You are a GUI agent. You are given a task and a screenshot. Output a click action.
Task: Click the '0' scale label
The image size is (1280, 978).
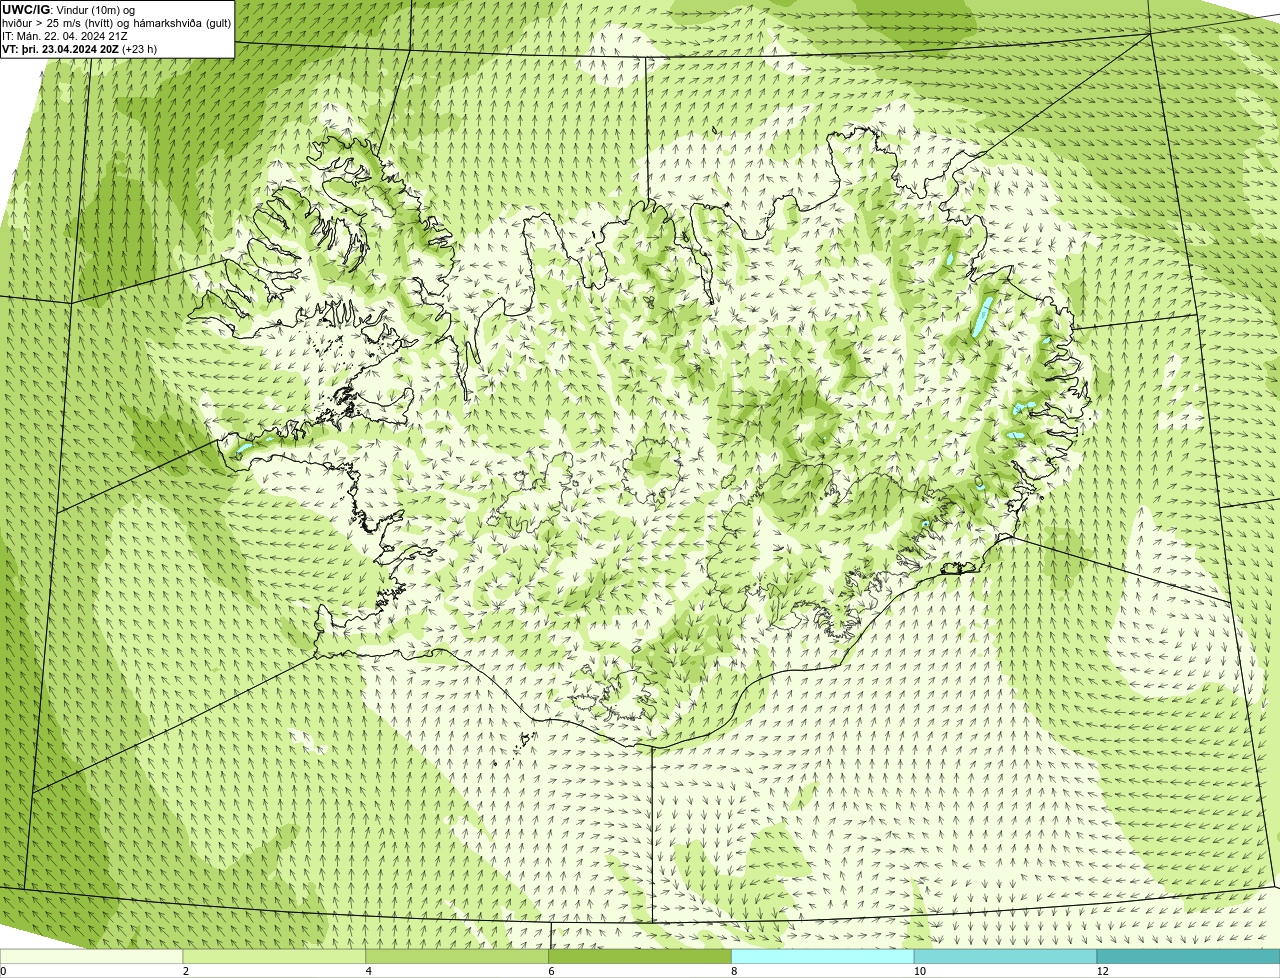click(3, 971)
